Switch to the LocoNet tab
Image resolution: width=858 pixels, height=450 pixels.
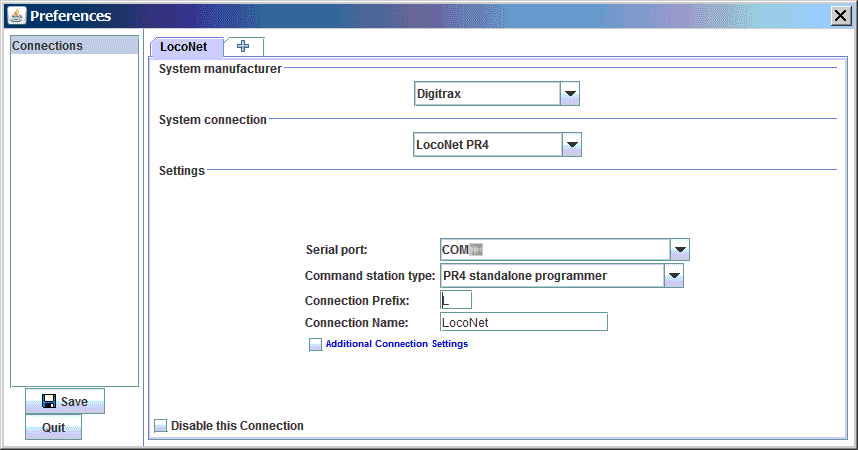pos(187,47)
